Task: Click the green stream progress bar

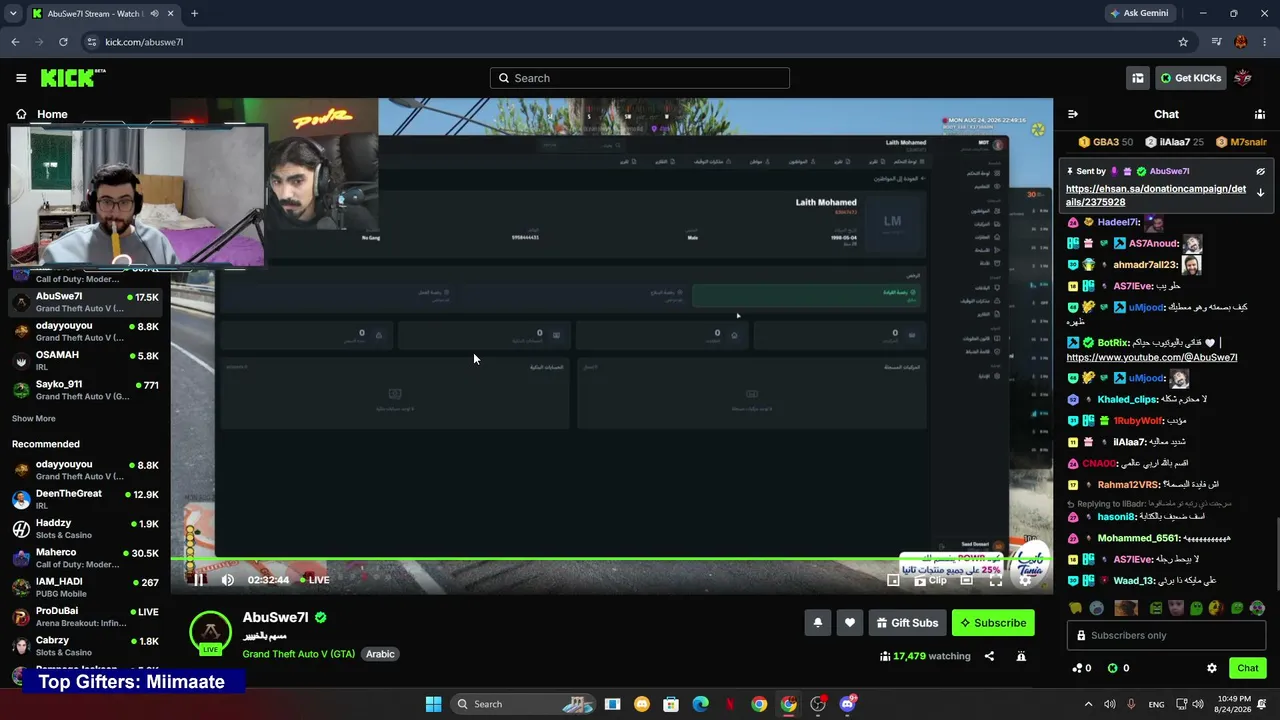Action: (x=611, y=559)
